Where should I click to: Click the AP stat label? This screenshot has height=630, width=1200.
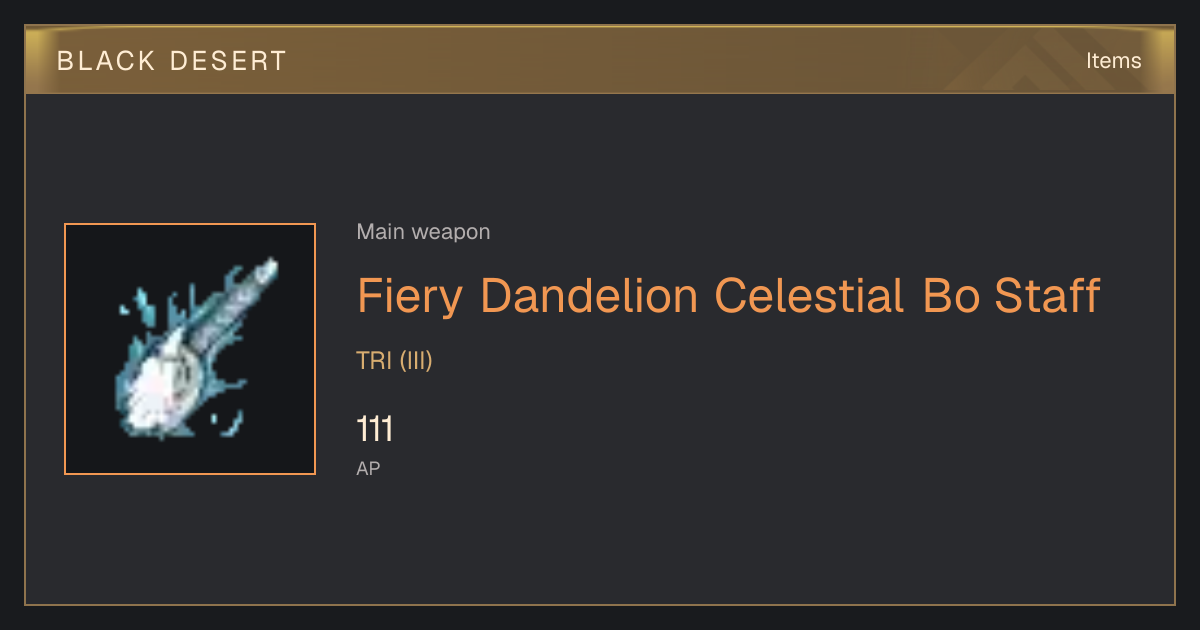(368, 468)
